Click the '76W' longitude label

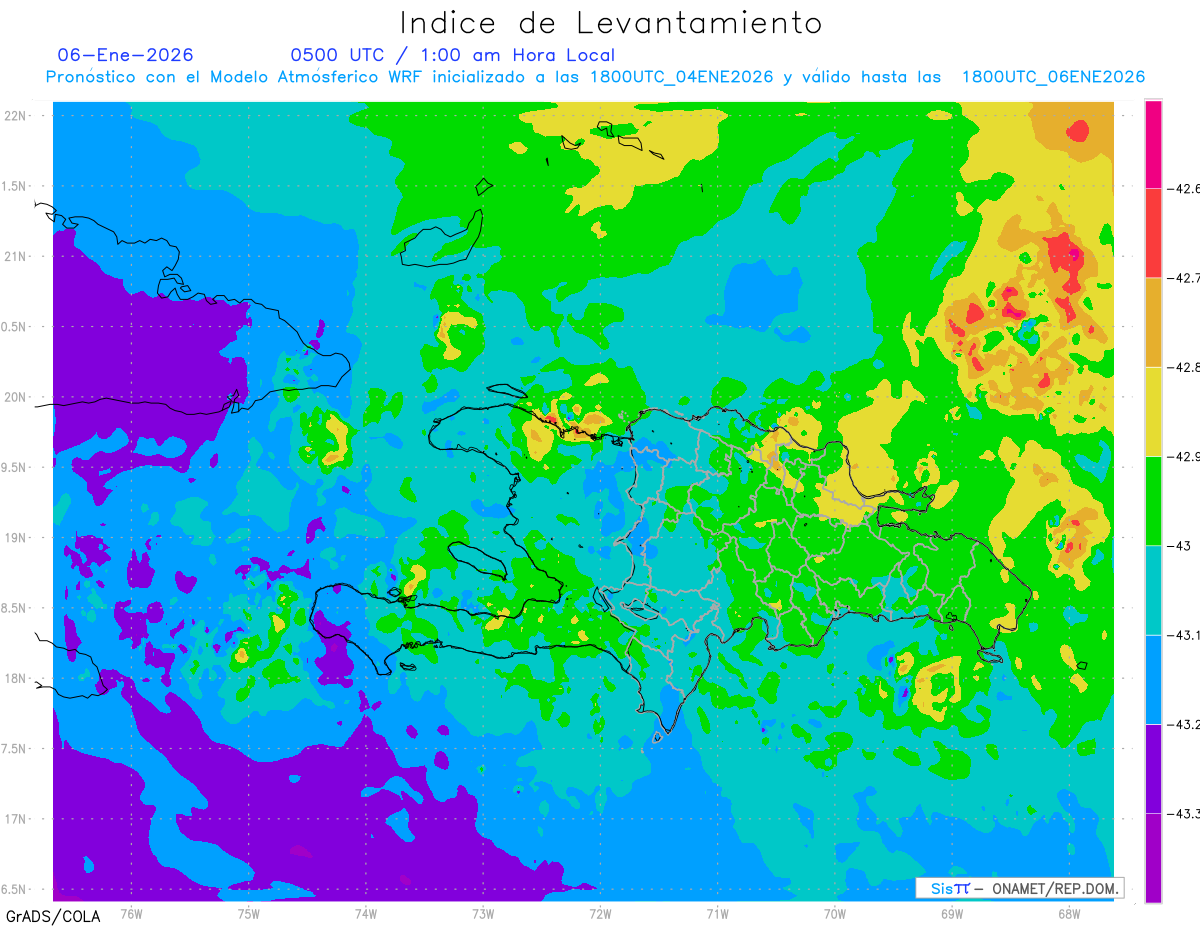coord(131,914)
